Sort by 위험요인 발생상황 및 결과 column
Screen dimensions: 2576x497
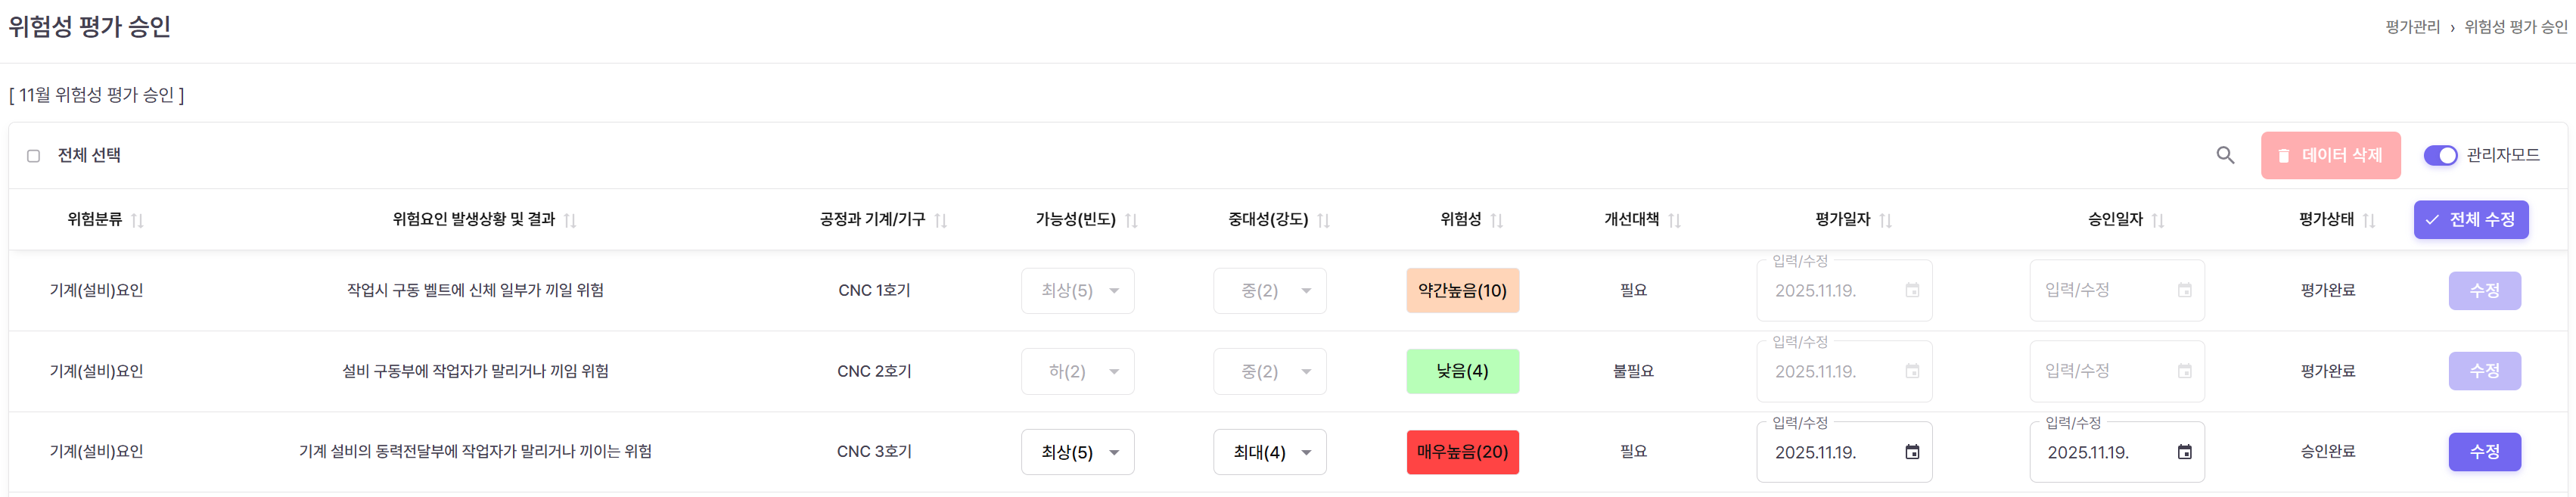click(x=570, y=220)
